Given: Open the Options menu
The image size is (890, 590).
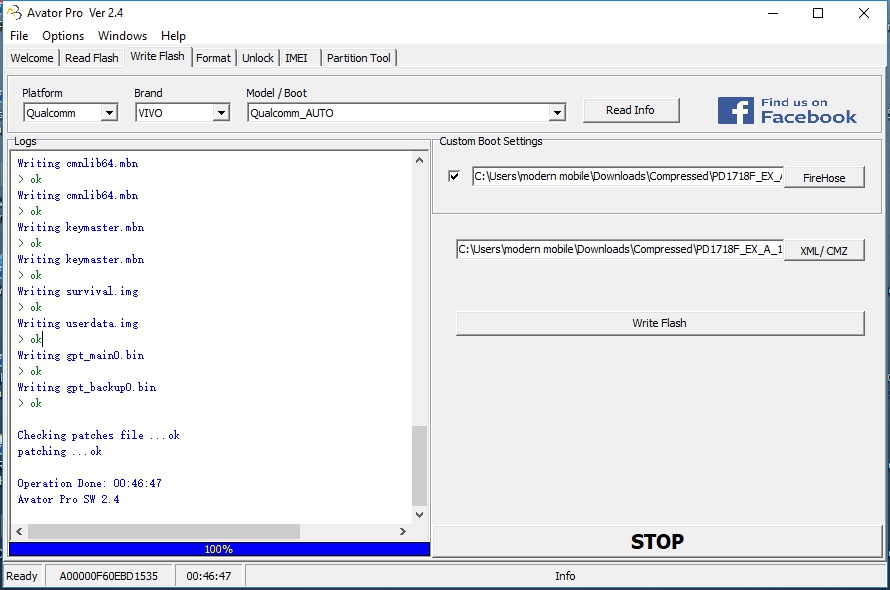Looking at the screenshot, I should click(63, 36).
